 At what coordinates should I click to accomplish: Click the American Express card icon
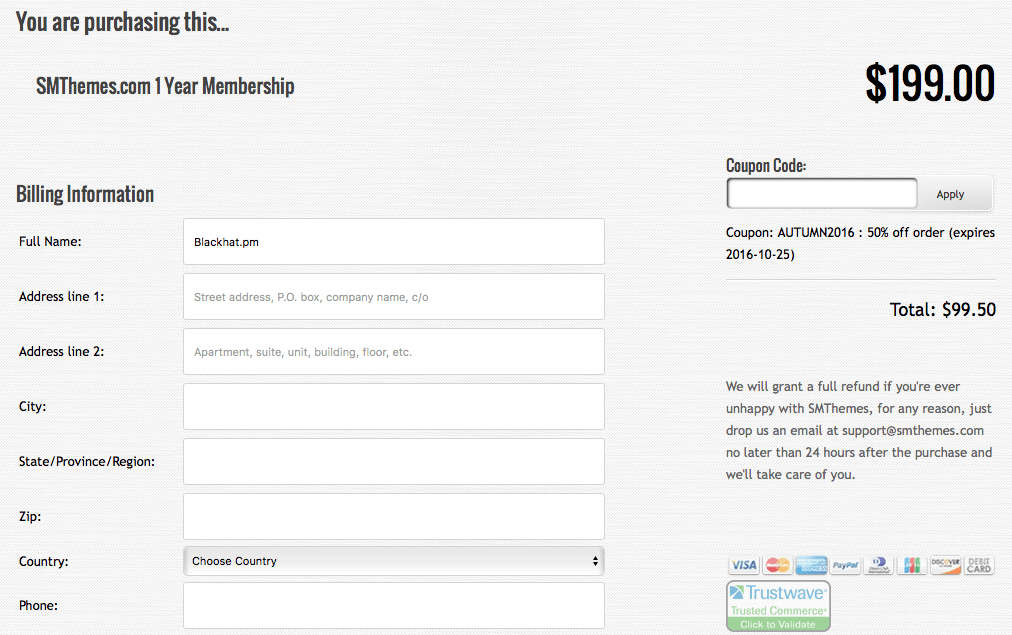click(x=811, y=565)
